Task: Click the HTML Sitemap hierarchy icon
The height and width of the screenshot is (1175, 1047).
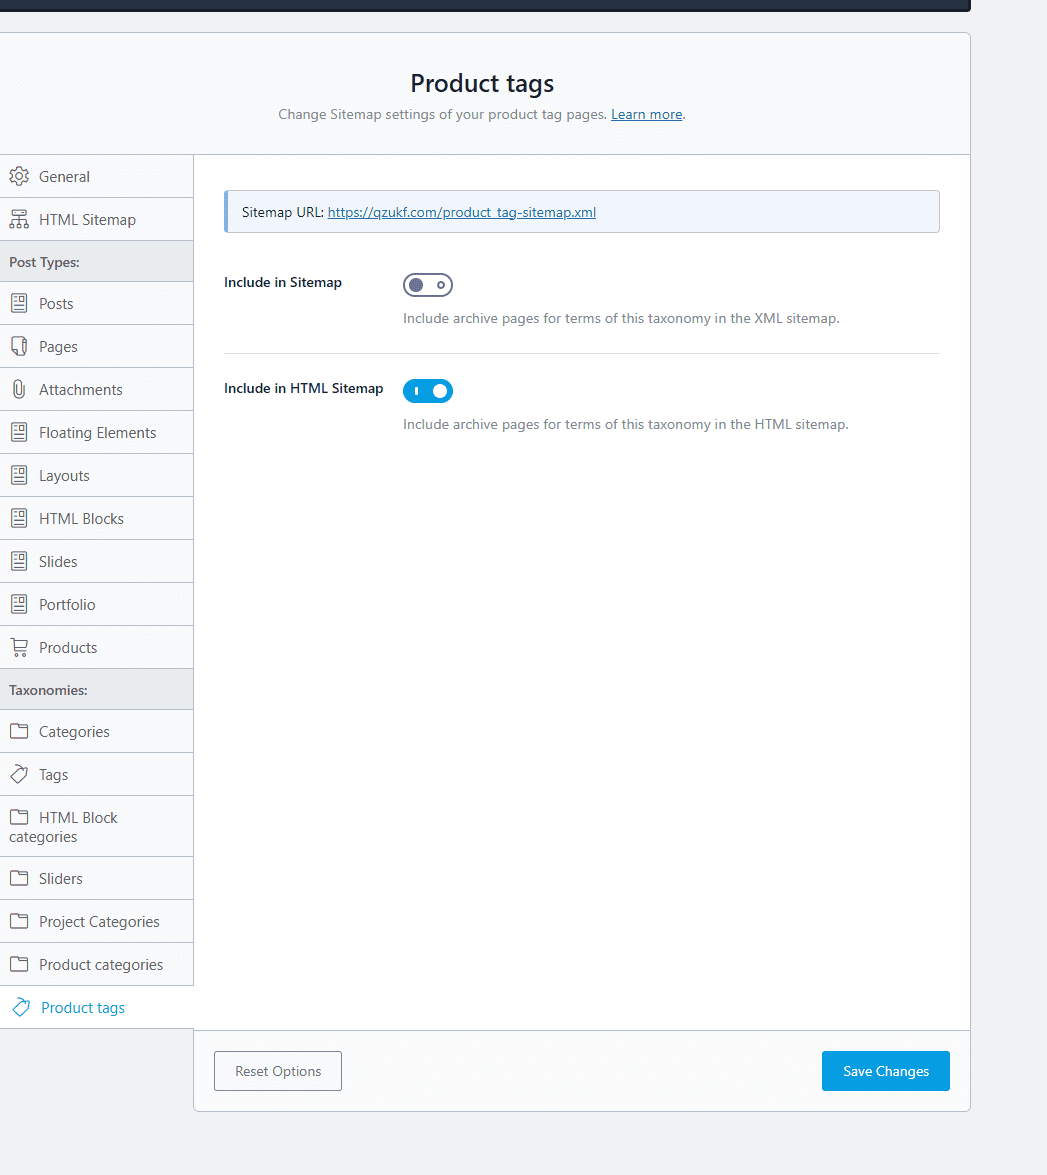Action: coord(19,220)
